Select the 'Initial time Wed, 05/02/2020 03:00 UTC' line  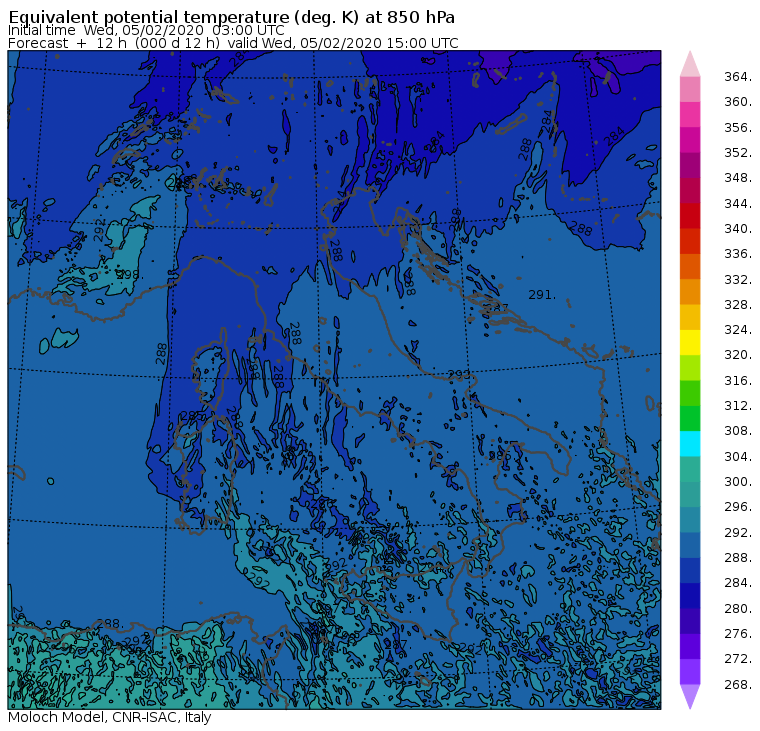coord(146,31)
